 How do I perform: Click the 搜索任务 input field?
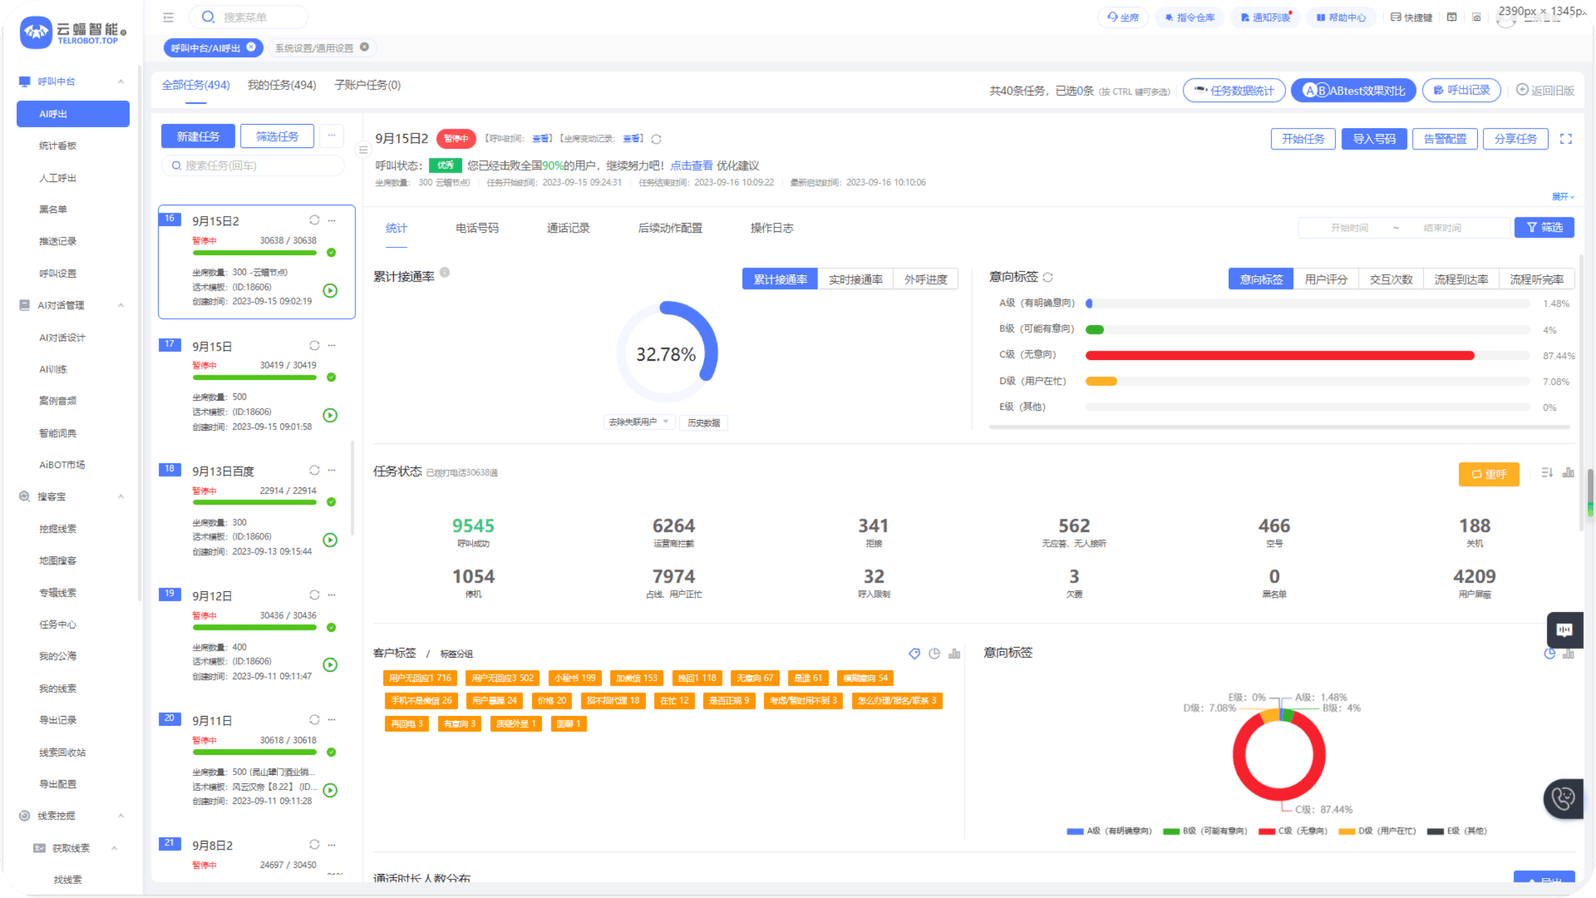pyautogui.click(x=253, y=166)
